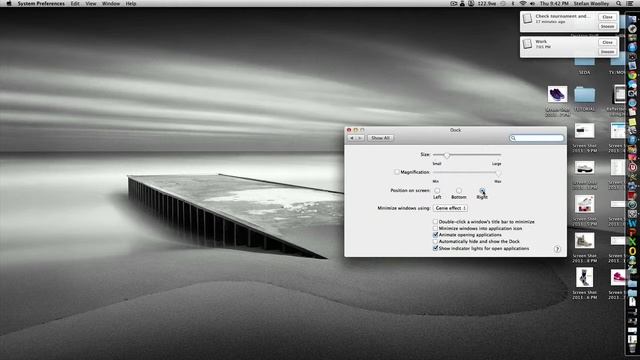Open the Genie effect dropdown
The width and height of the screenshot is (640, 360).
coord(450,208)
